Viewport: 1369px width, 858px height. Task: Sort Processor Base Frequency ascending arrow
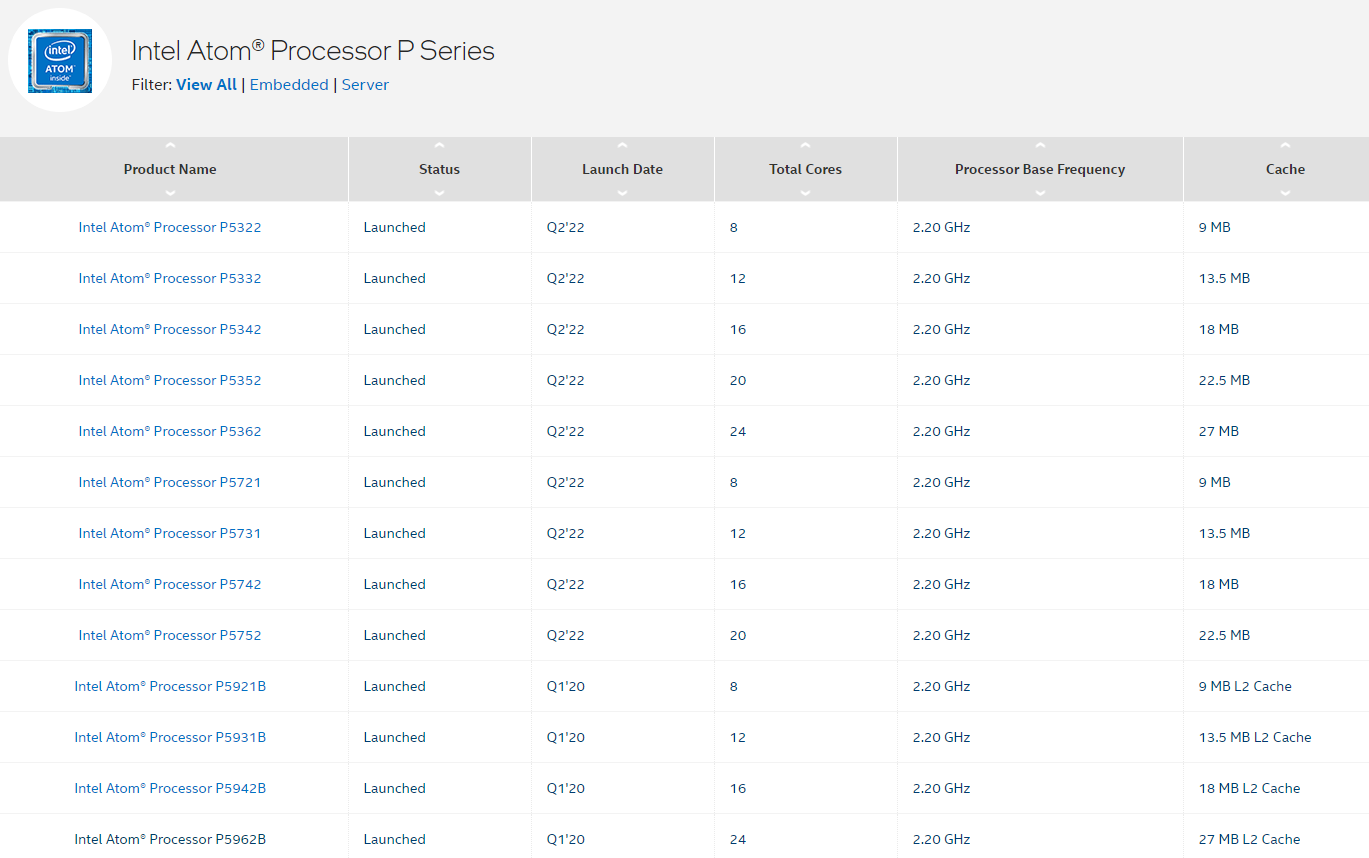coord(1040,146)
